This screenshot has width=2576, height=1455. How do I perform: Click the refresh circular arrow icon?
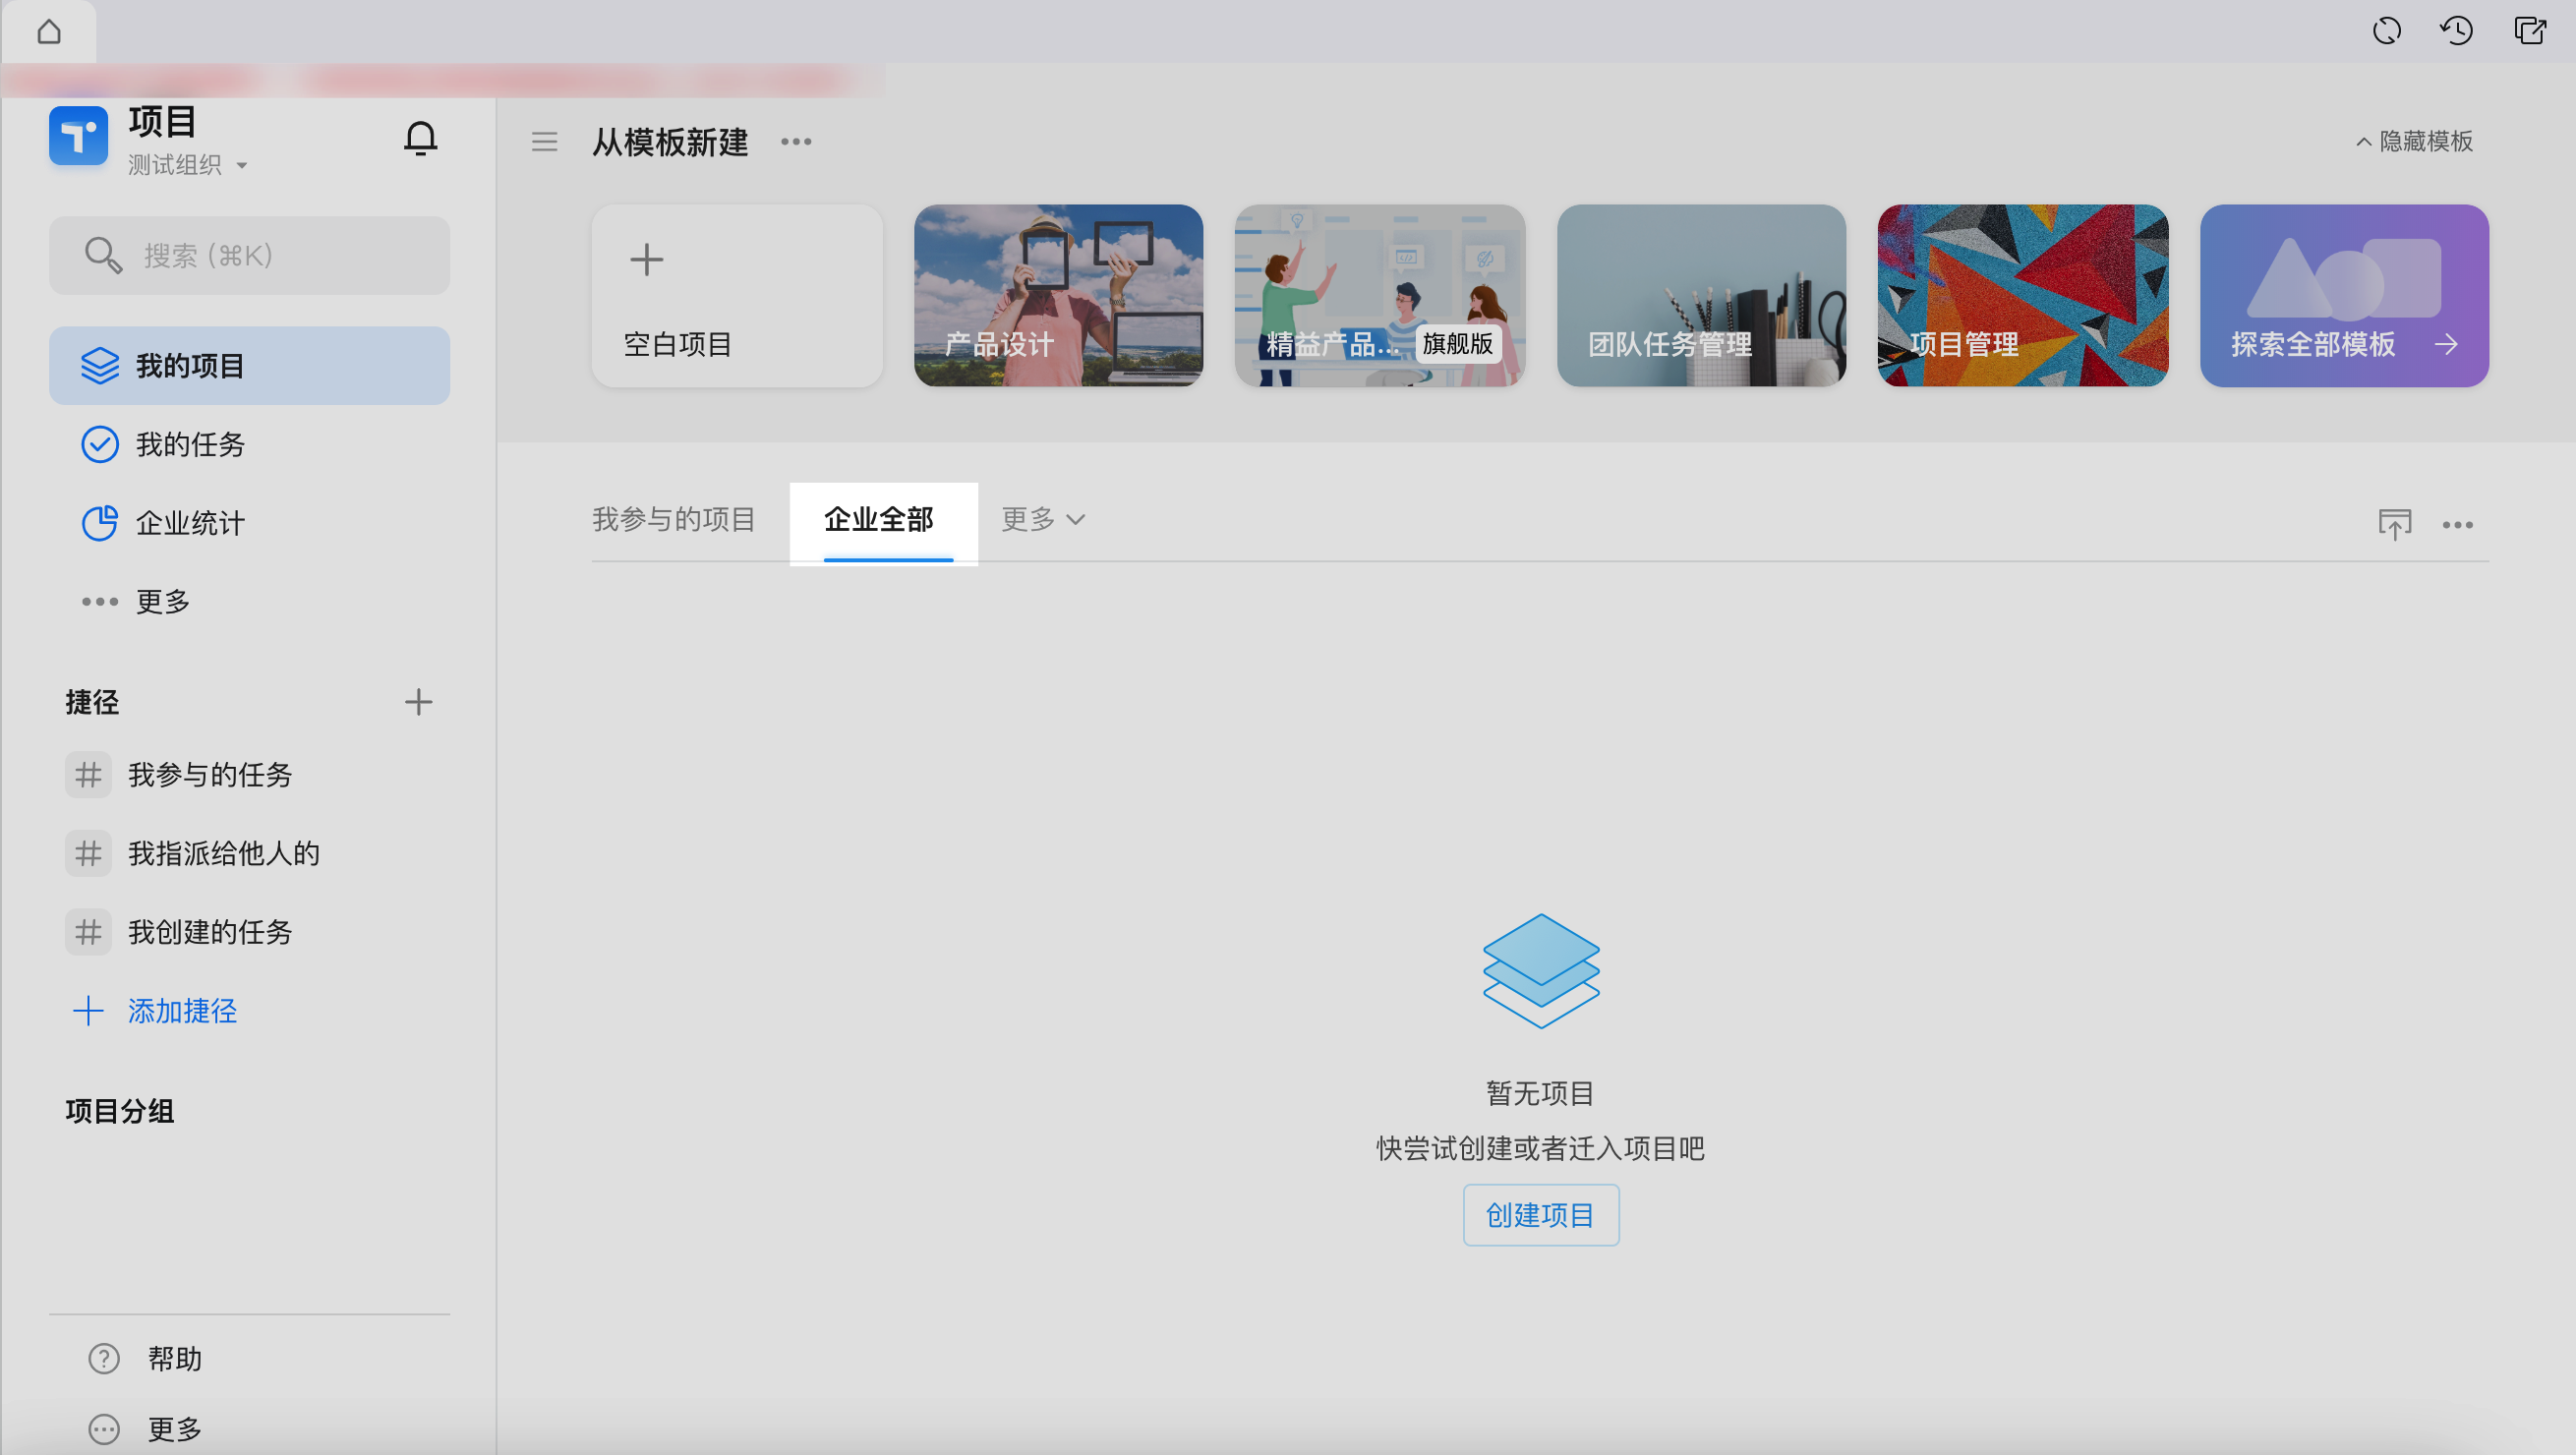tap(2387, 31)
